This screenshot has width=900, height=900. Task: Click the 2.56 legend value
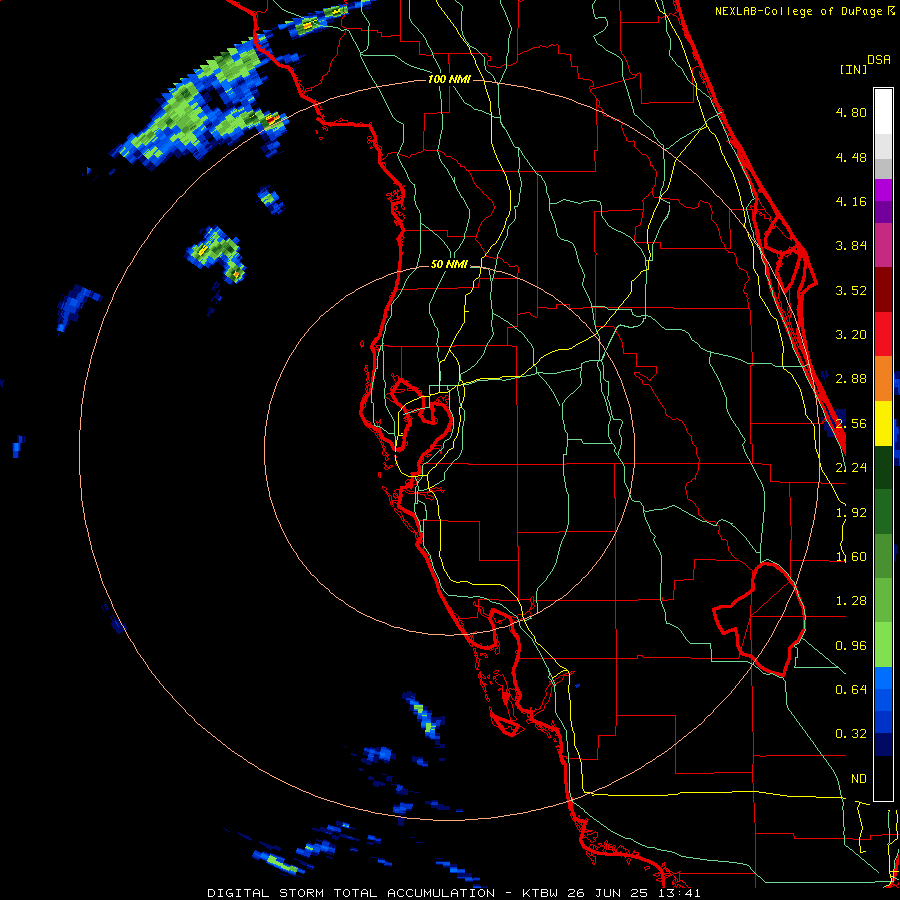click(x=851, y=424)
